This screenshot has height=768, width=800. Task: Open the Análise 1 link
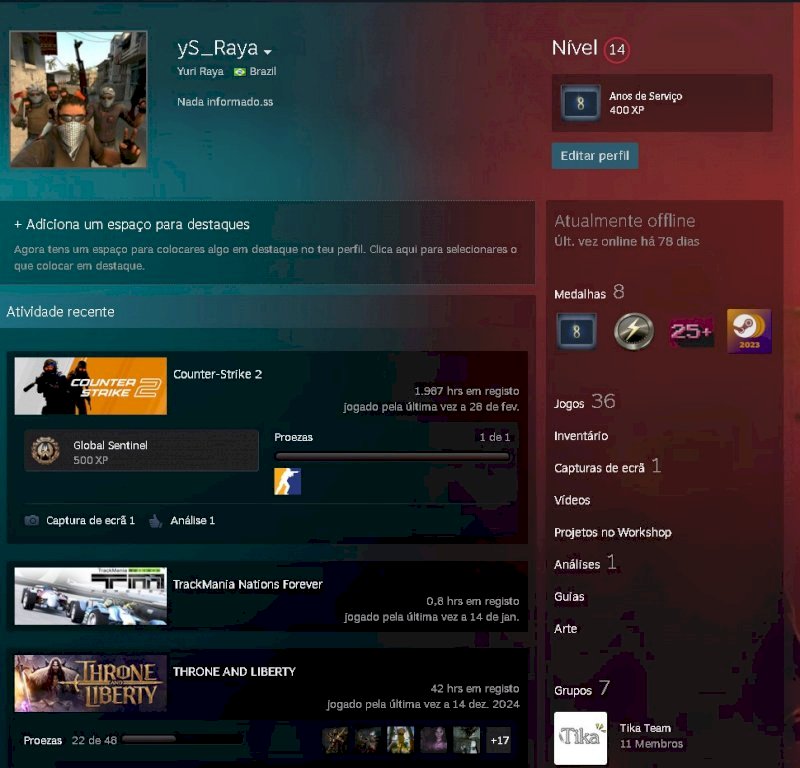(192, 521)
